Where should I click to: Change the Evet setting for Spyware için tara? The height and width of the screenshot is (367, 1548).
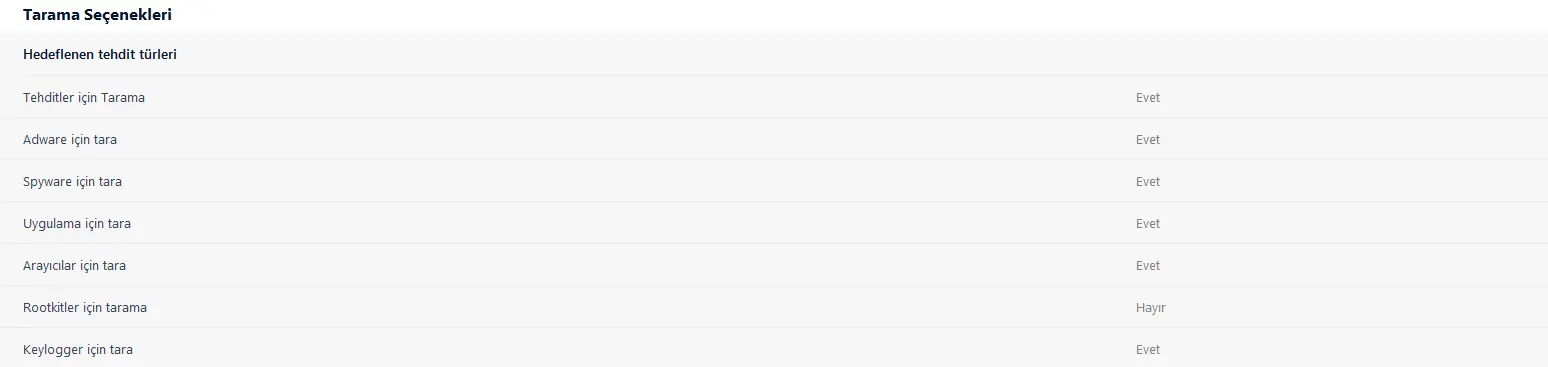click(x=1148, y=181)
